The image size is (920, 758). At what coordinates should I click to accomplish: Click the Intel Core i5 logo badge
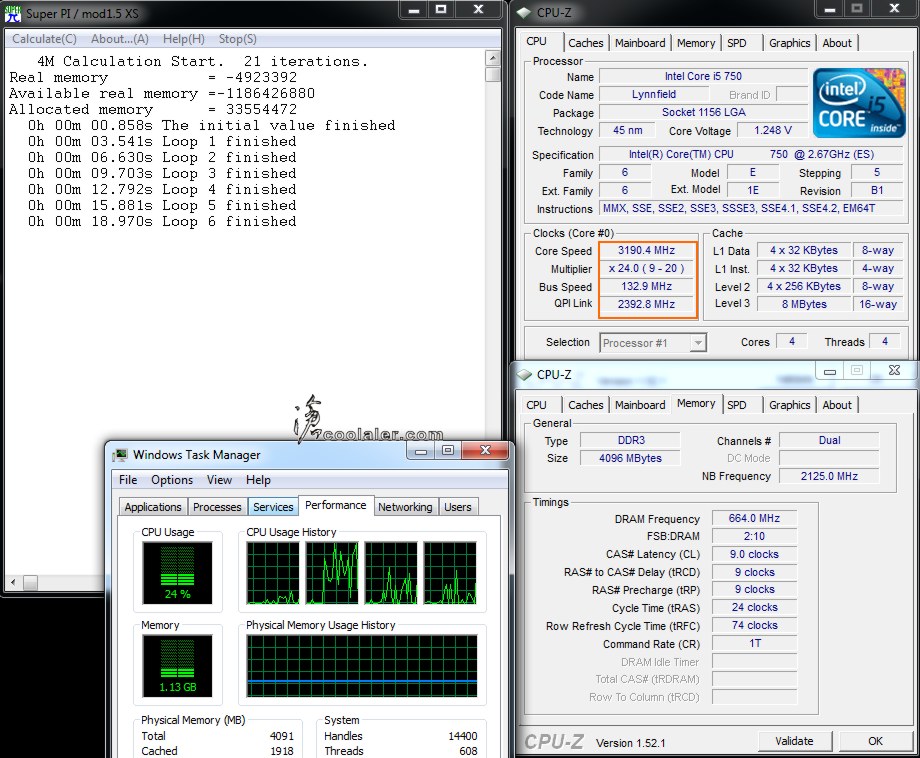point(858,103)
